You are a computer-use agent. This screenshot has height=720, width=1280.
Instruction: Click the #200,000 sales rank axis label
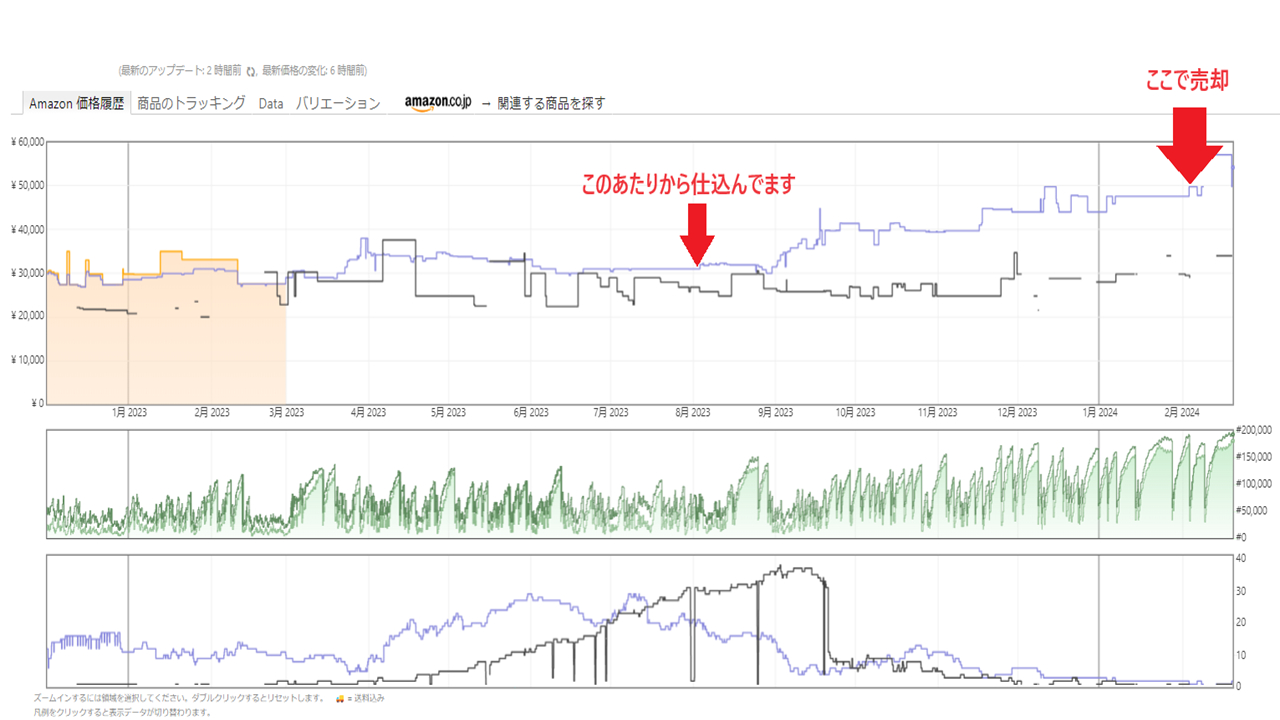click(1254, 430)
